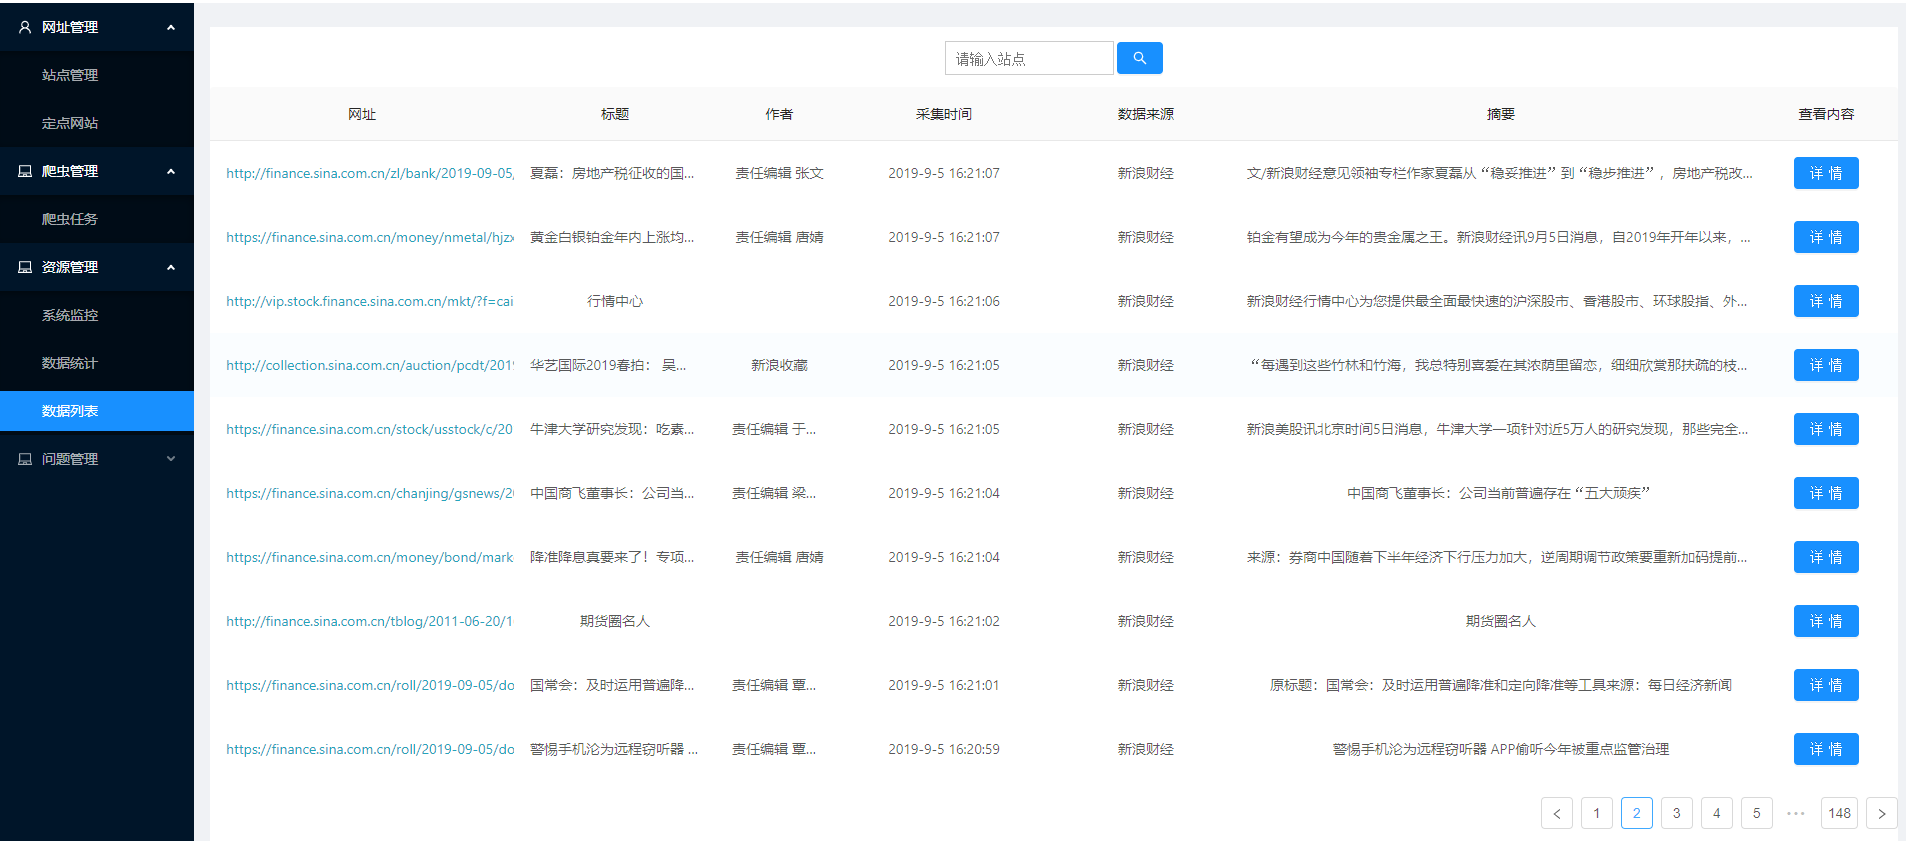The image size is (1906, 841).
Task: Click the monitor icon beside 资源管理
Action: 25,267
